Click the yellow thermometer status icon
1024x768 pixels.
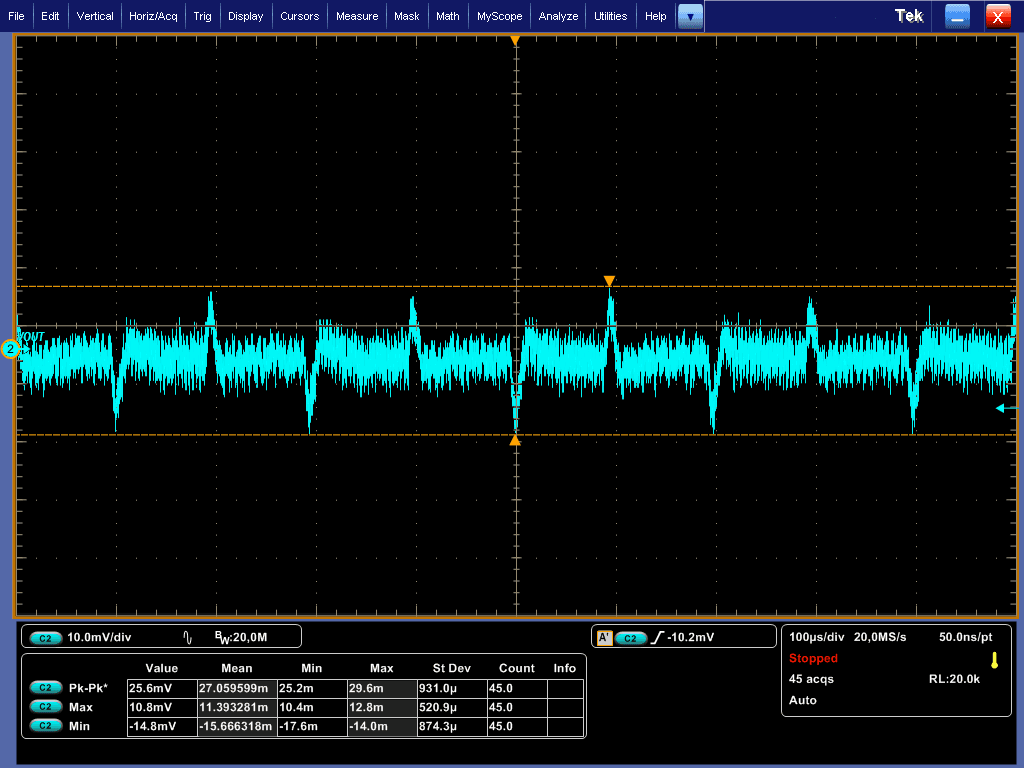(994, 660)
